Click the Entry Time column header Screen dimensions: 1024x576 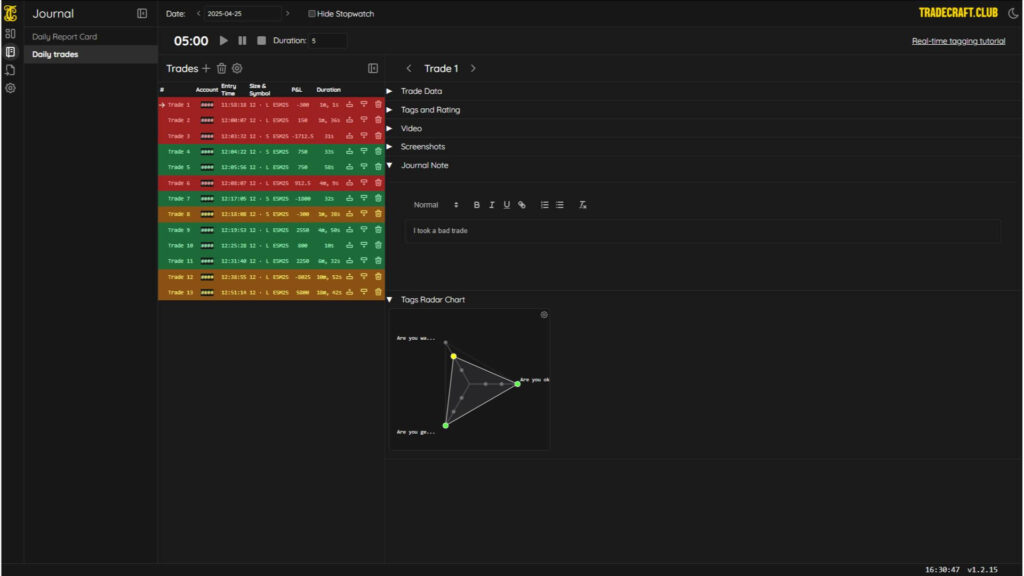[228, 90]
